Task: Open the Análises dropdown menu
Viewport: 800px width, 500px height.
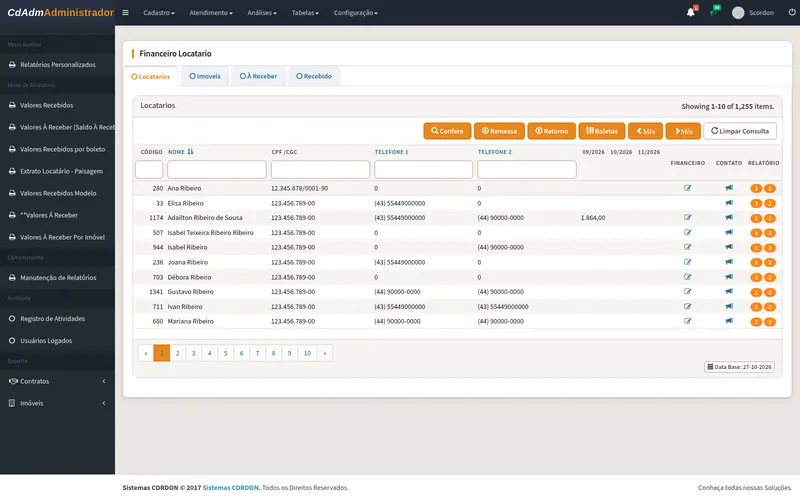Action: pos(262,13)
